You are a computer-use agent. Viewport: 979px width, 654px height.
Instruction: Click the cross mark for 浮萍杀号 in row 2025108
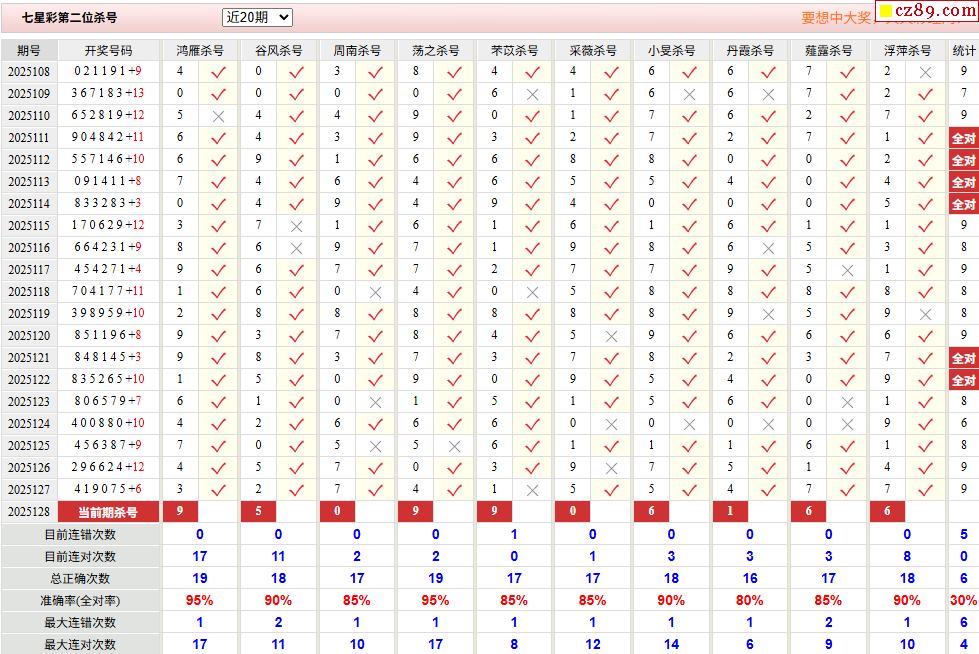point(926,72)
